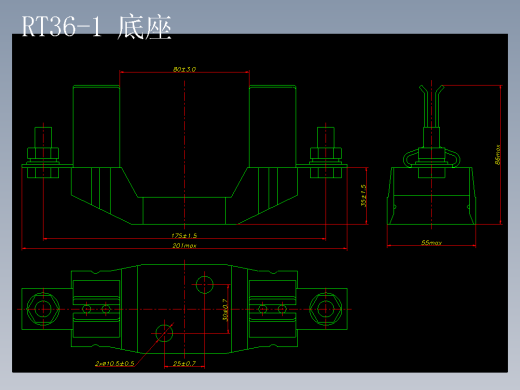Click the upper mounting hole circle in plan view
Screen dimensions: 520x390
tap(204, 285)
